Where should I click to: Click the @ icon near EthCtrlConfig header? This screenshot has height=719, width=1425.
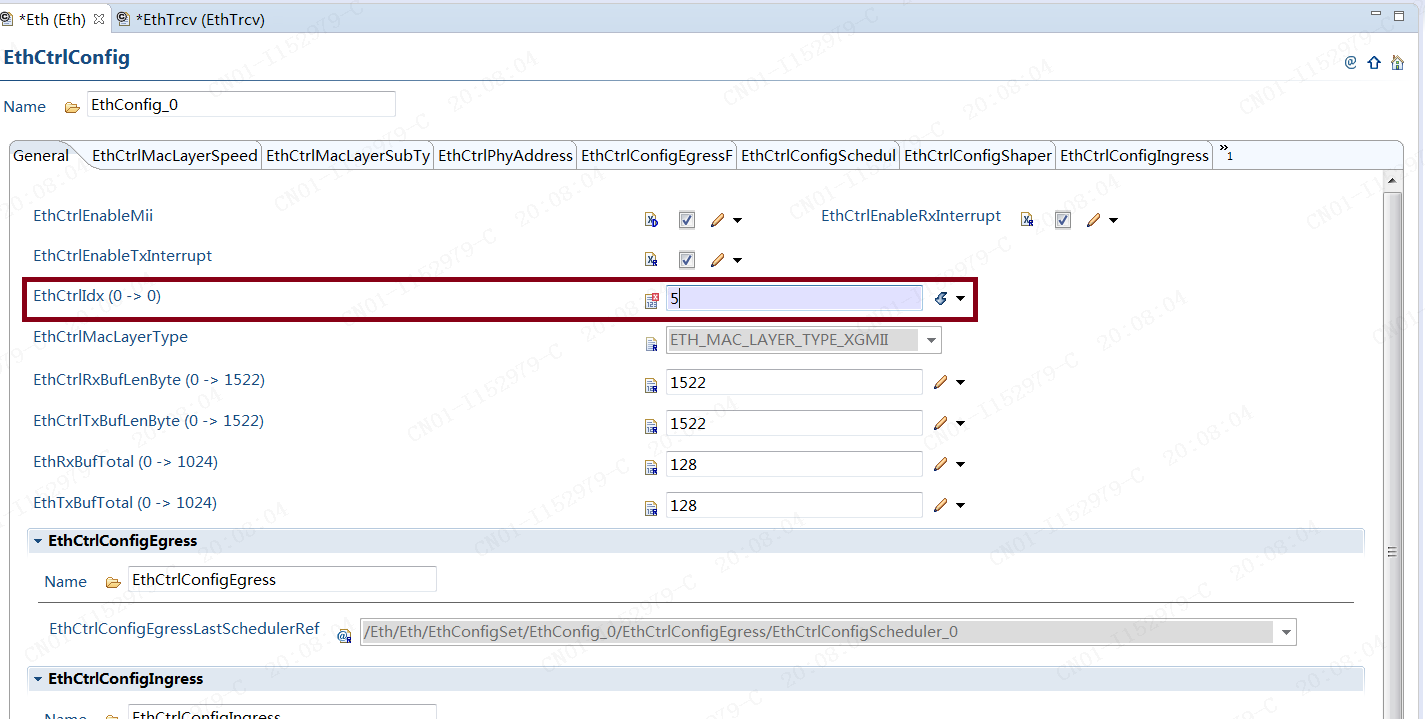(1350, 62)
